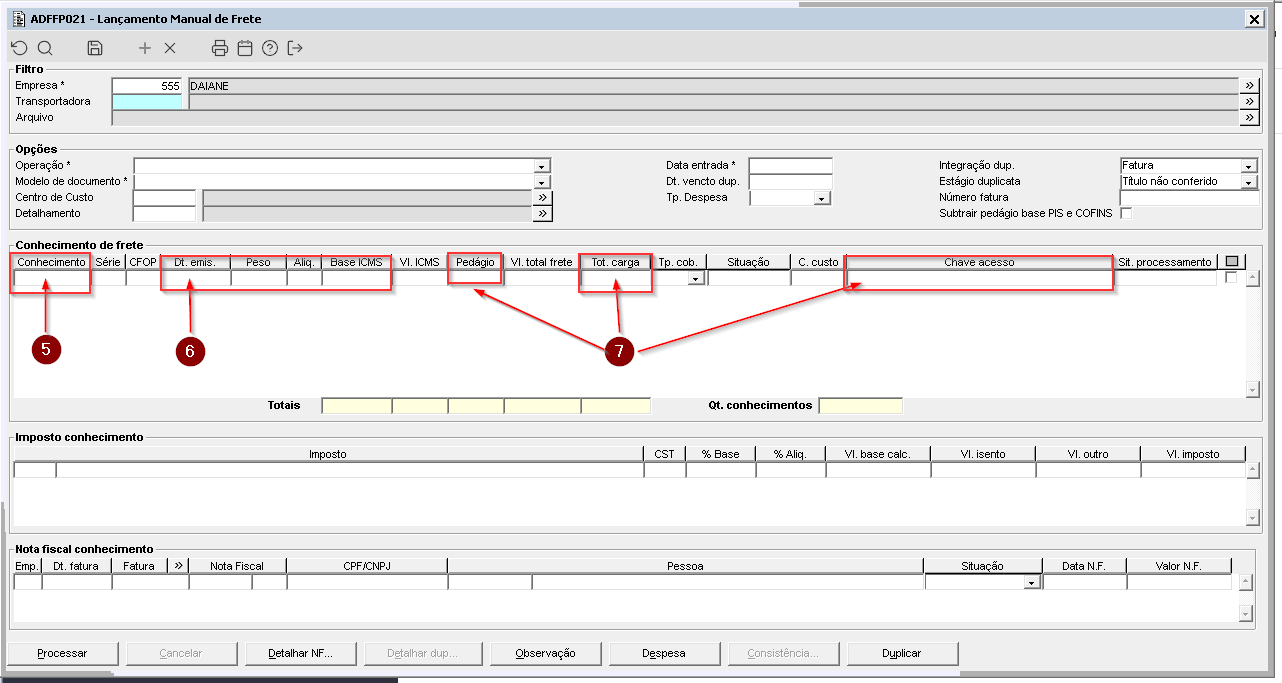This screenshot has height=683, width=1282.
Task: Click the Pessoa column header
Action: (685, 566)
